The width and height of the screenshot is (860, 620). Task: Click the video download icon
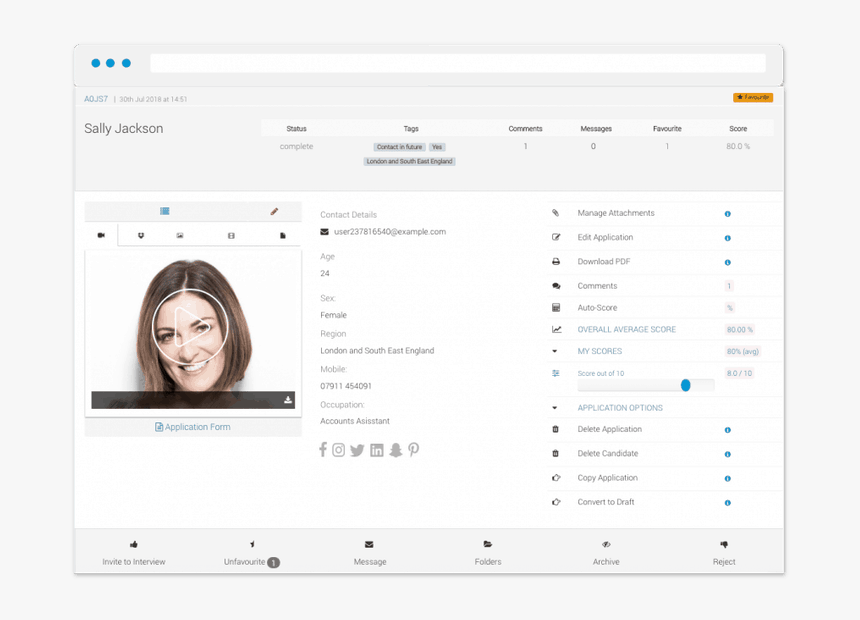[288, 400]
